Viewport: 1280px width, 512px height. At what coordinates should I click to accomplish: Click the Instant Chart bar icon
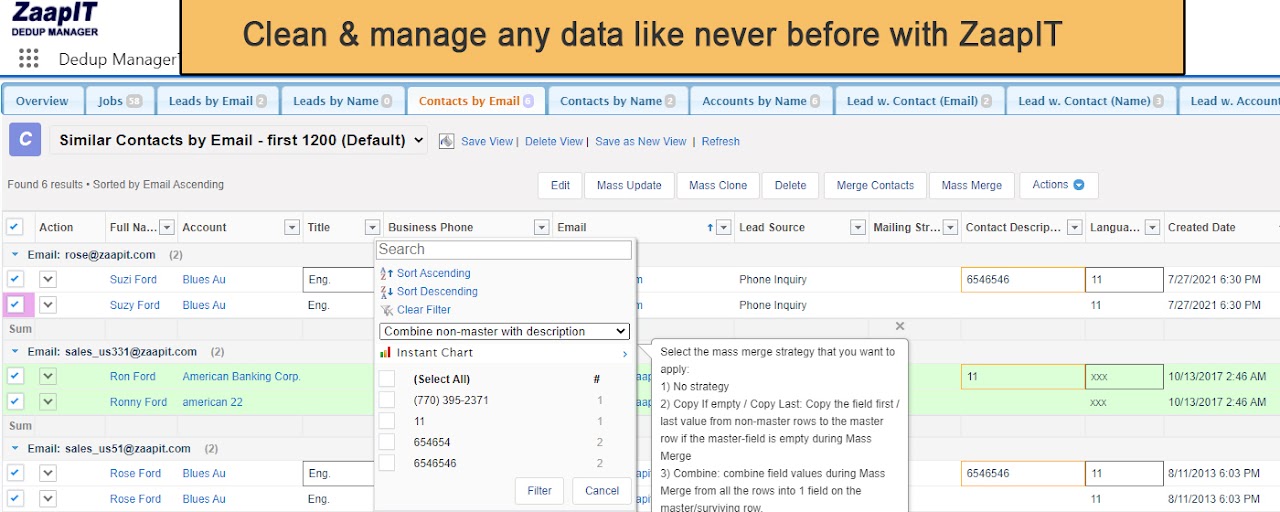(x=386, y=353)
